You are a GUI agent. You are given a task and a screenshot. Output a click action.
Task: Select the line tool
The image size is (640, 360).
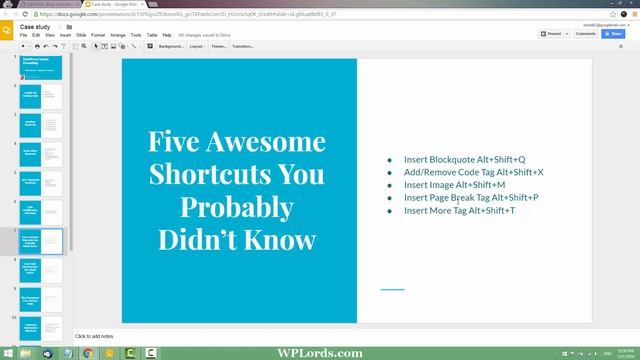tap(133, 47)
